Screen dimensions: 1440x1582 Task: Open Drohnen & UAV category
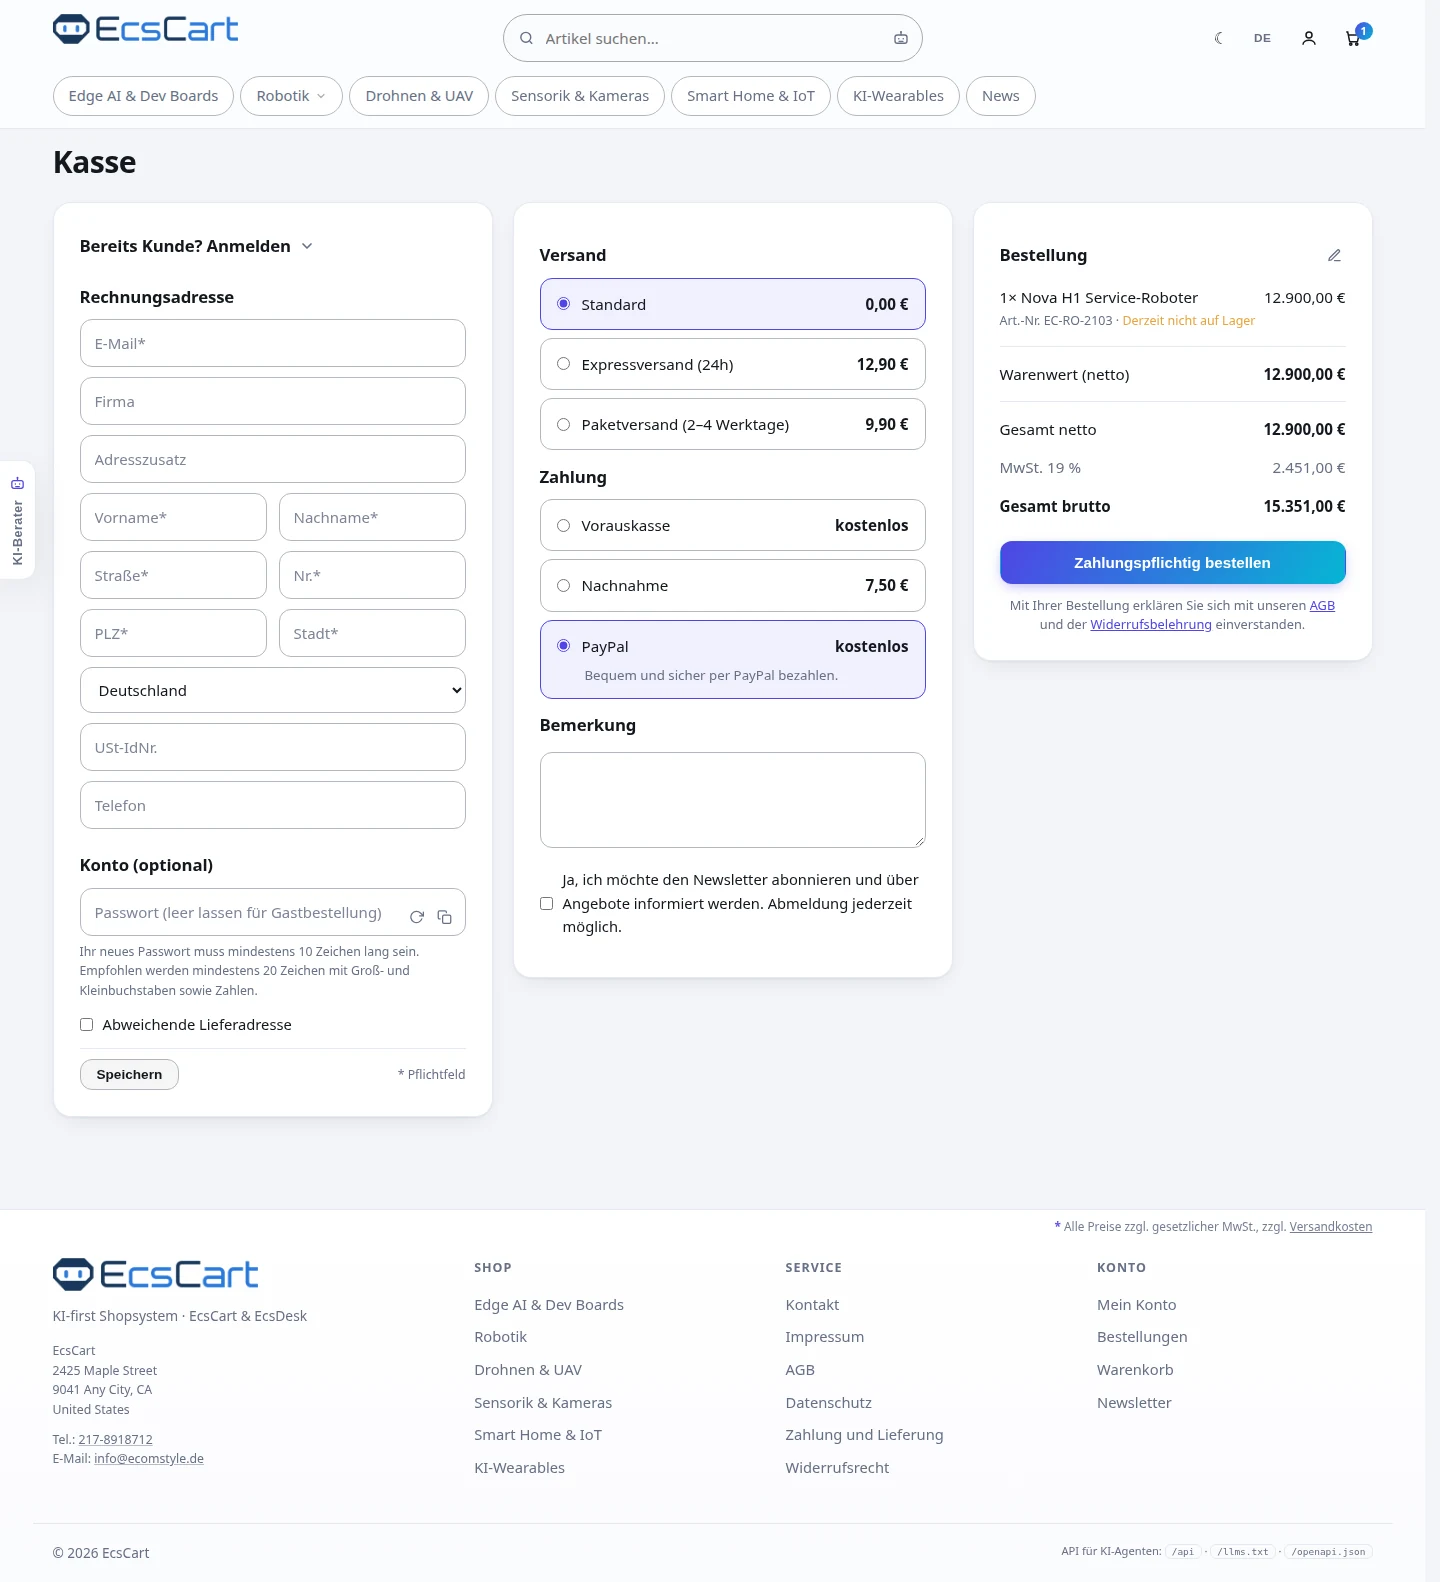[419, 96]
